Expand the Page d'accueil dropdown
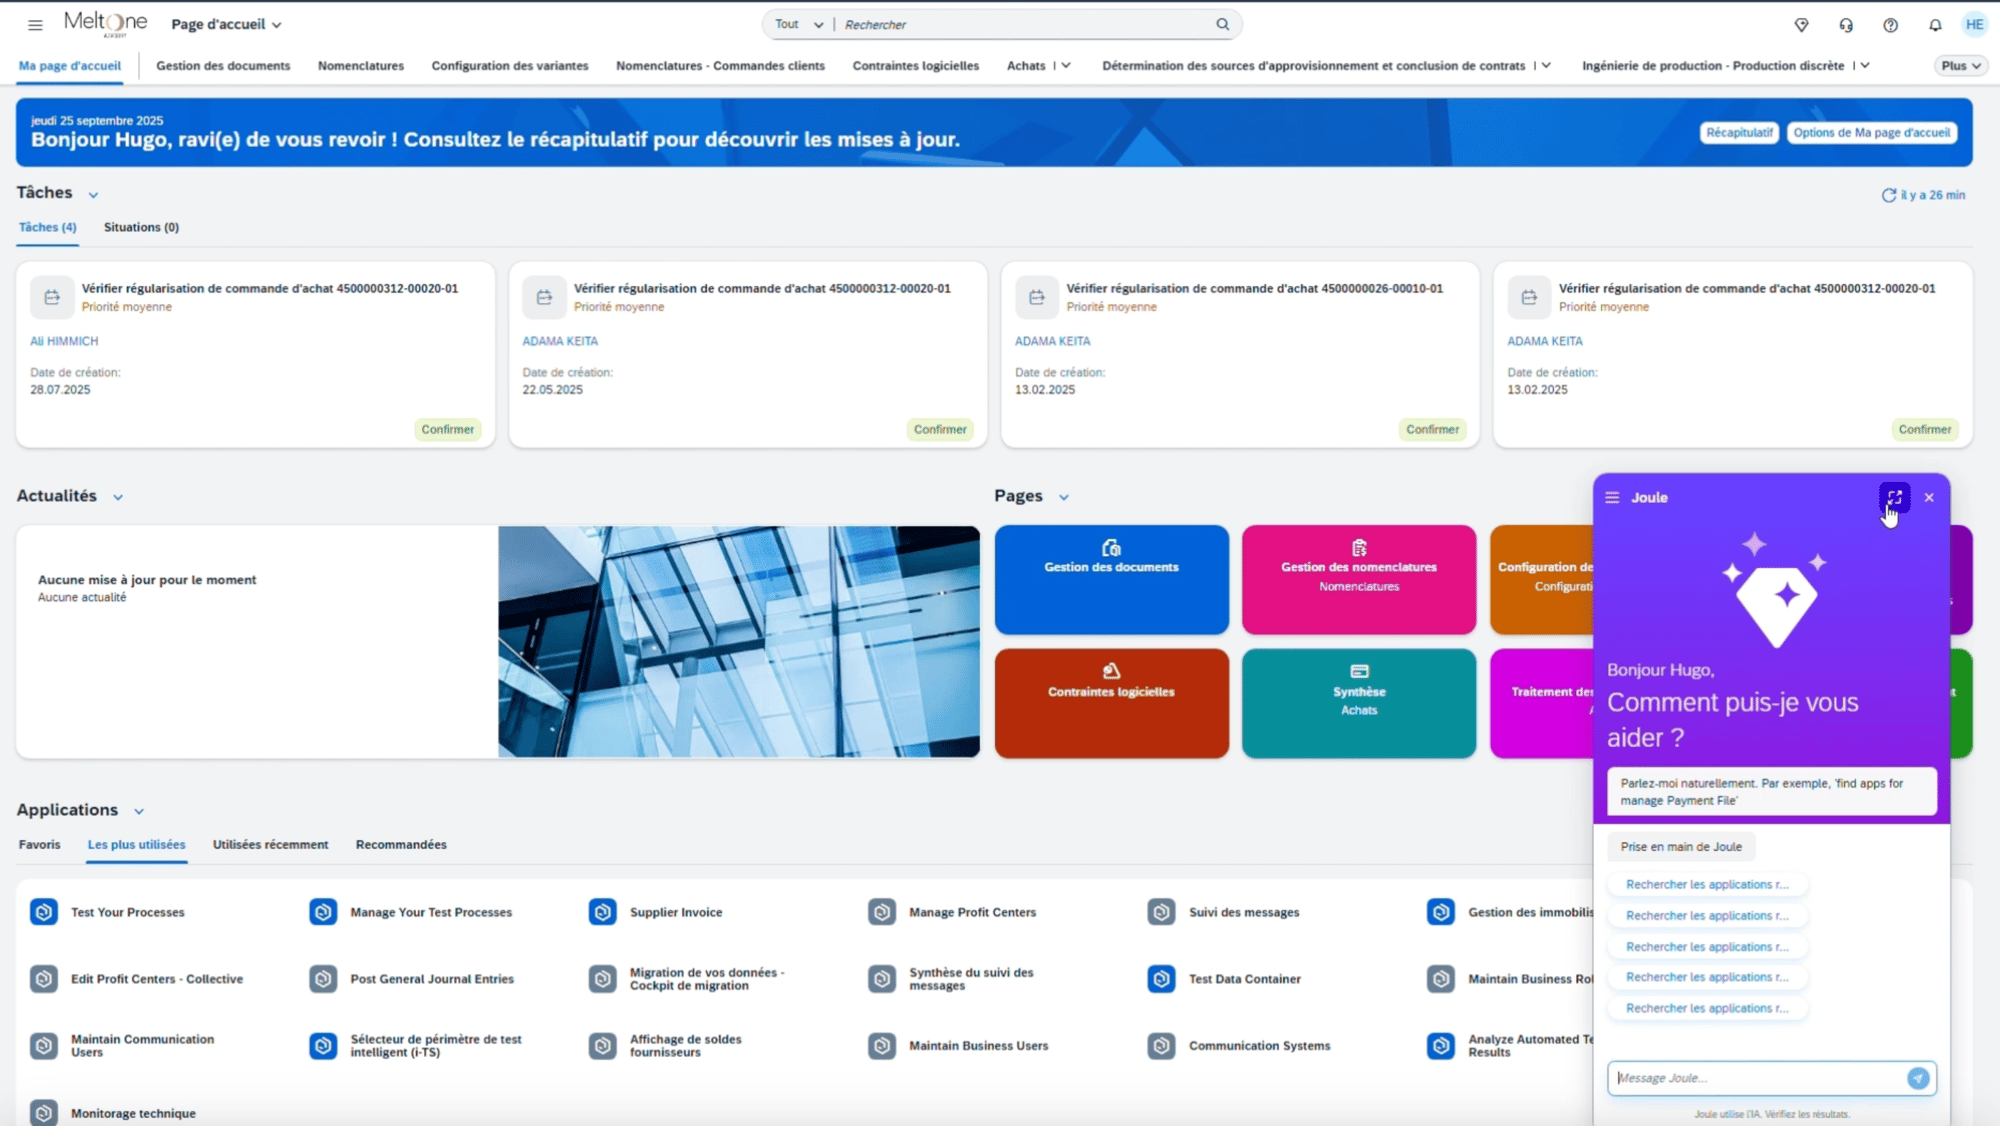The width and height of the screenshot is (2000, 1126). click(226, 25)
